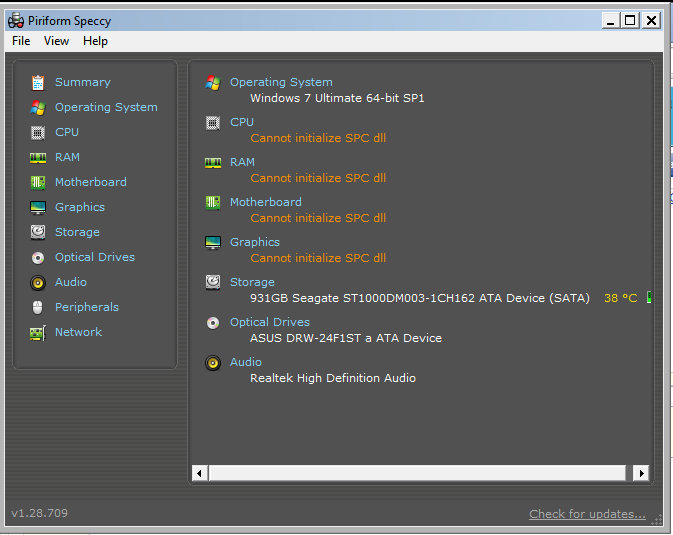Viewport: 673px width, 535px height.
Task: Click the ASUS DRW-24F1ST optical drive entry
Action: pyautogui.click(x=346, y=338)
